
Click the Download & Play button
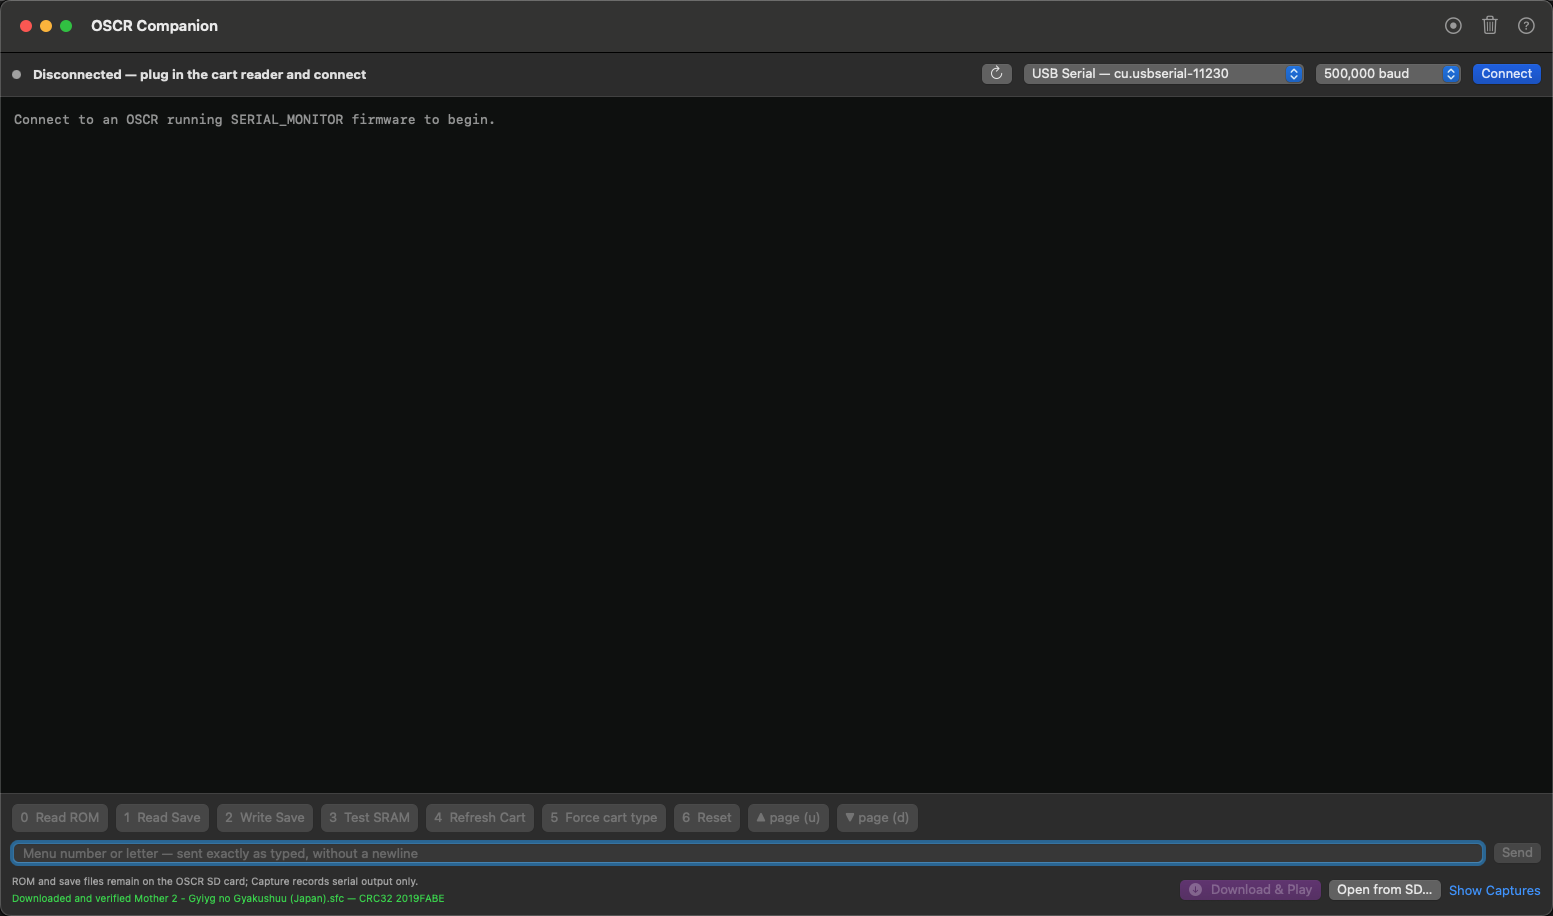tap(1251, 890)
